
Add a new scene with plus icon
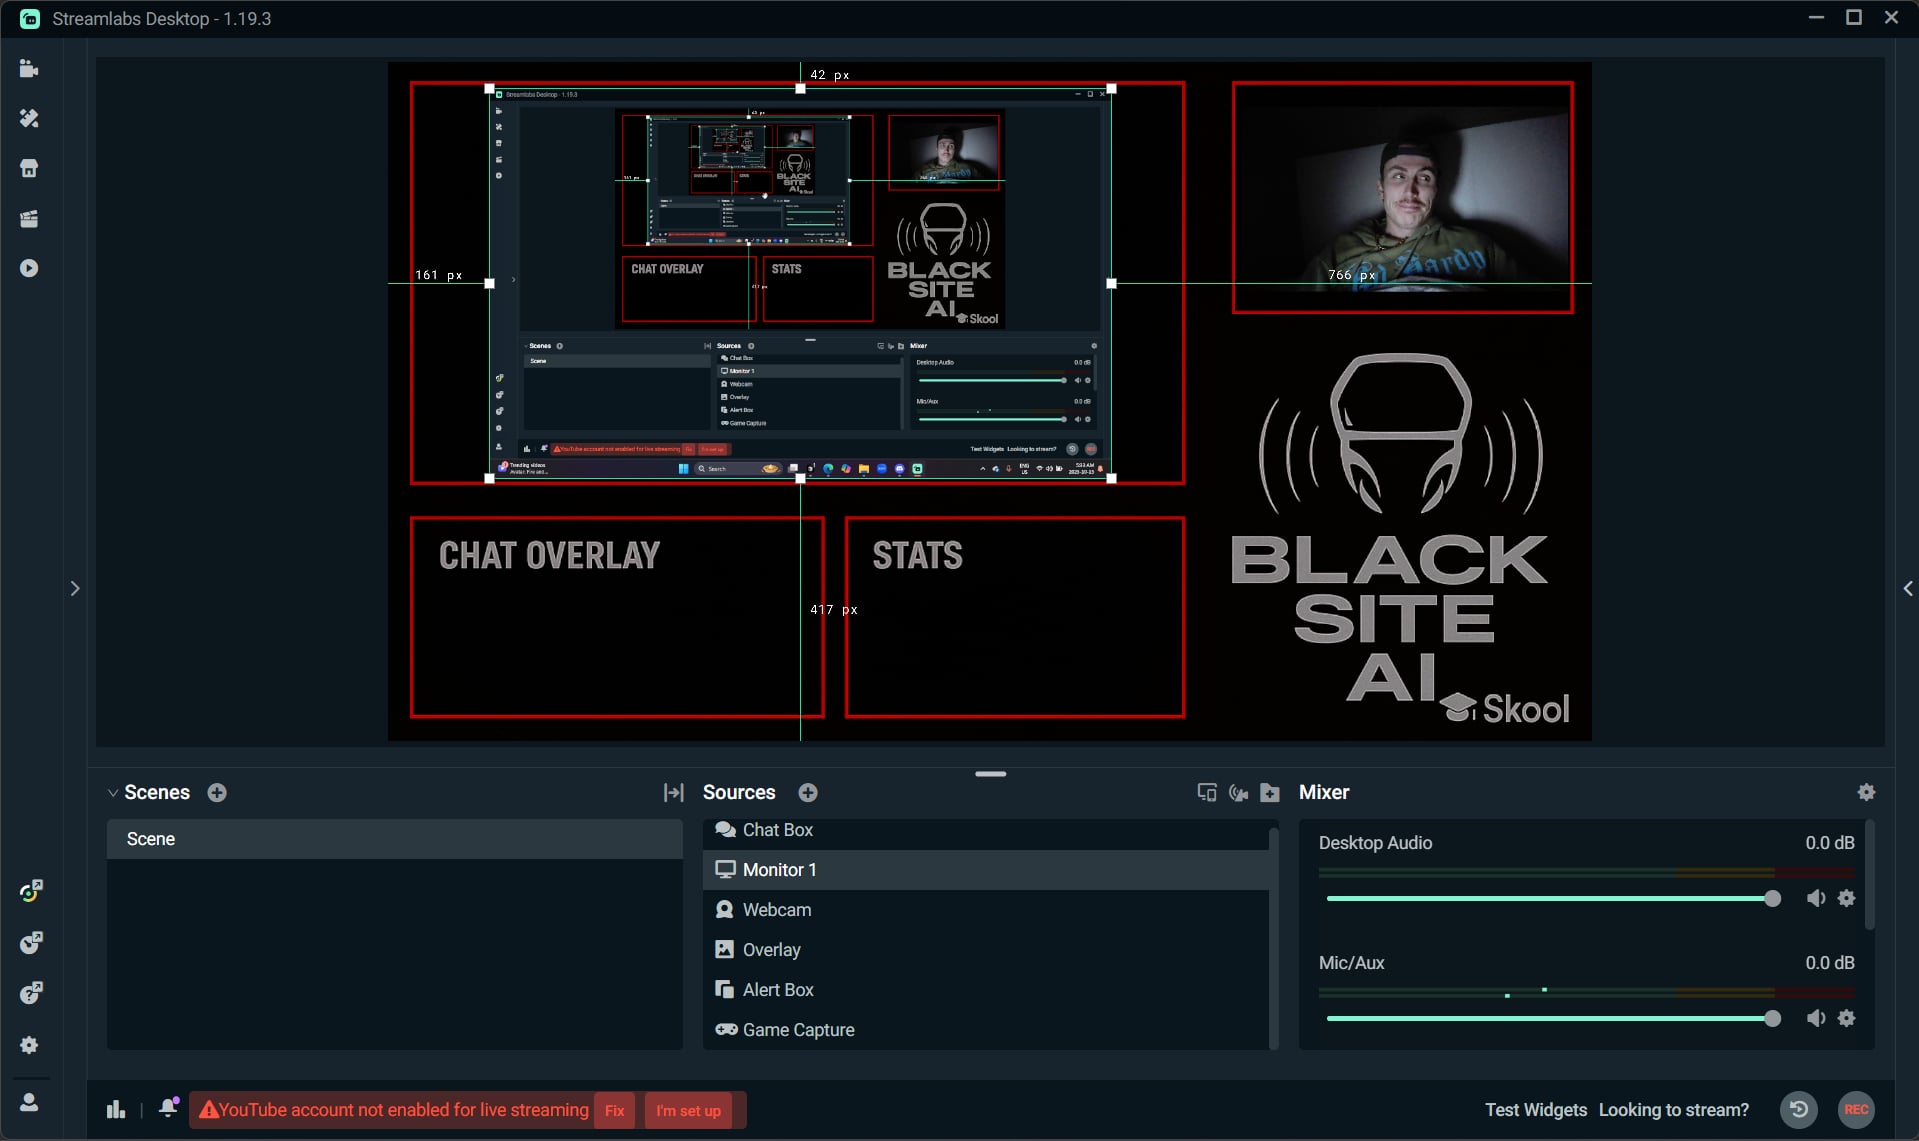[x=217, y=792]
